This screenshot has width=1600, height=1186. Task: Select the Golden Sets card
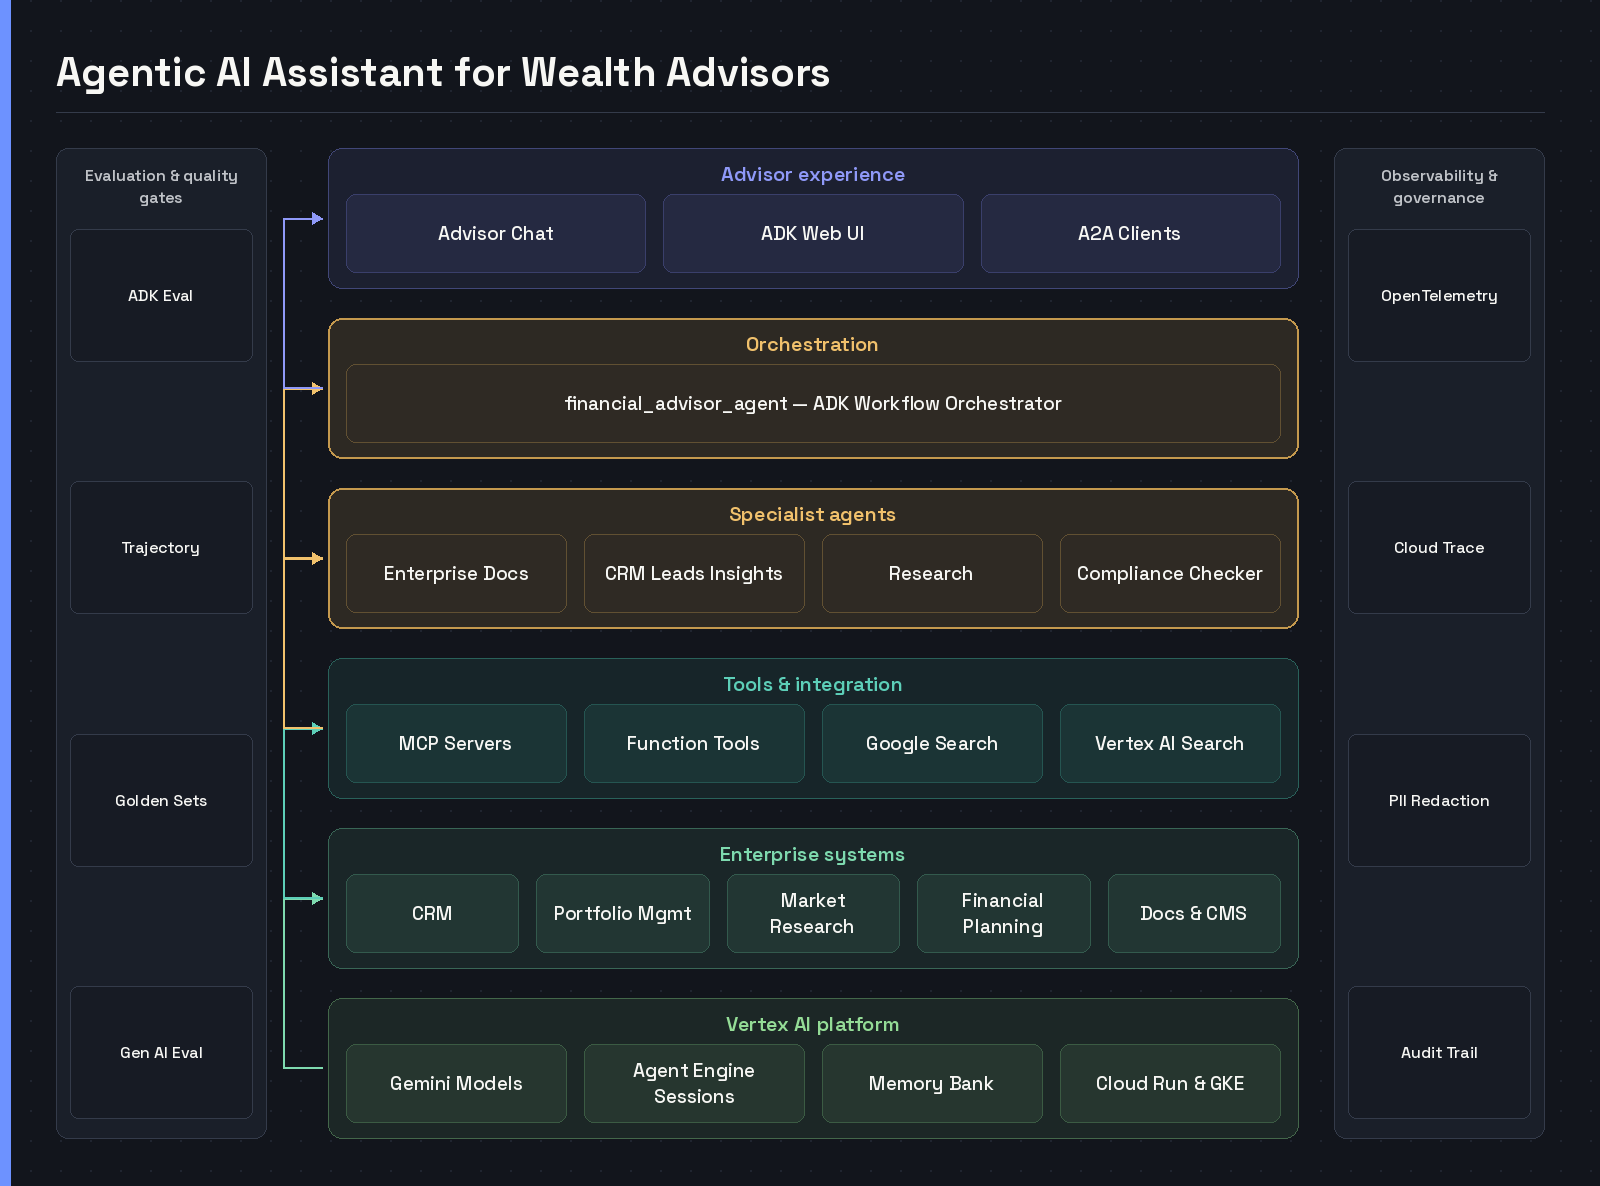[x=161, y=800]
